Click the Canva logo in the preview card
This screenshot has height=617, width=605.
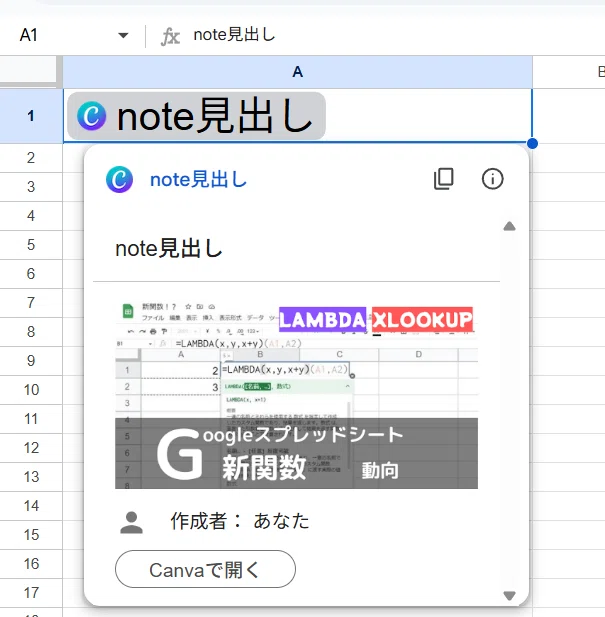tap(120, 179)
